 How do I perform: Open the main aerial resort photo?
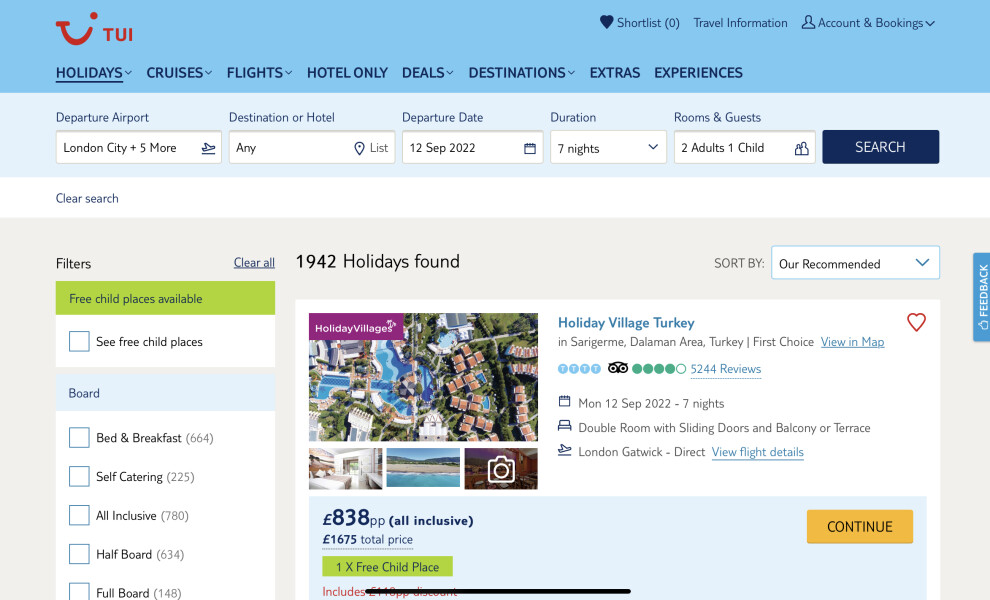click(423, 377)
